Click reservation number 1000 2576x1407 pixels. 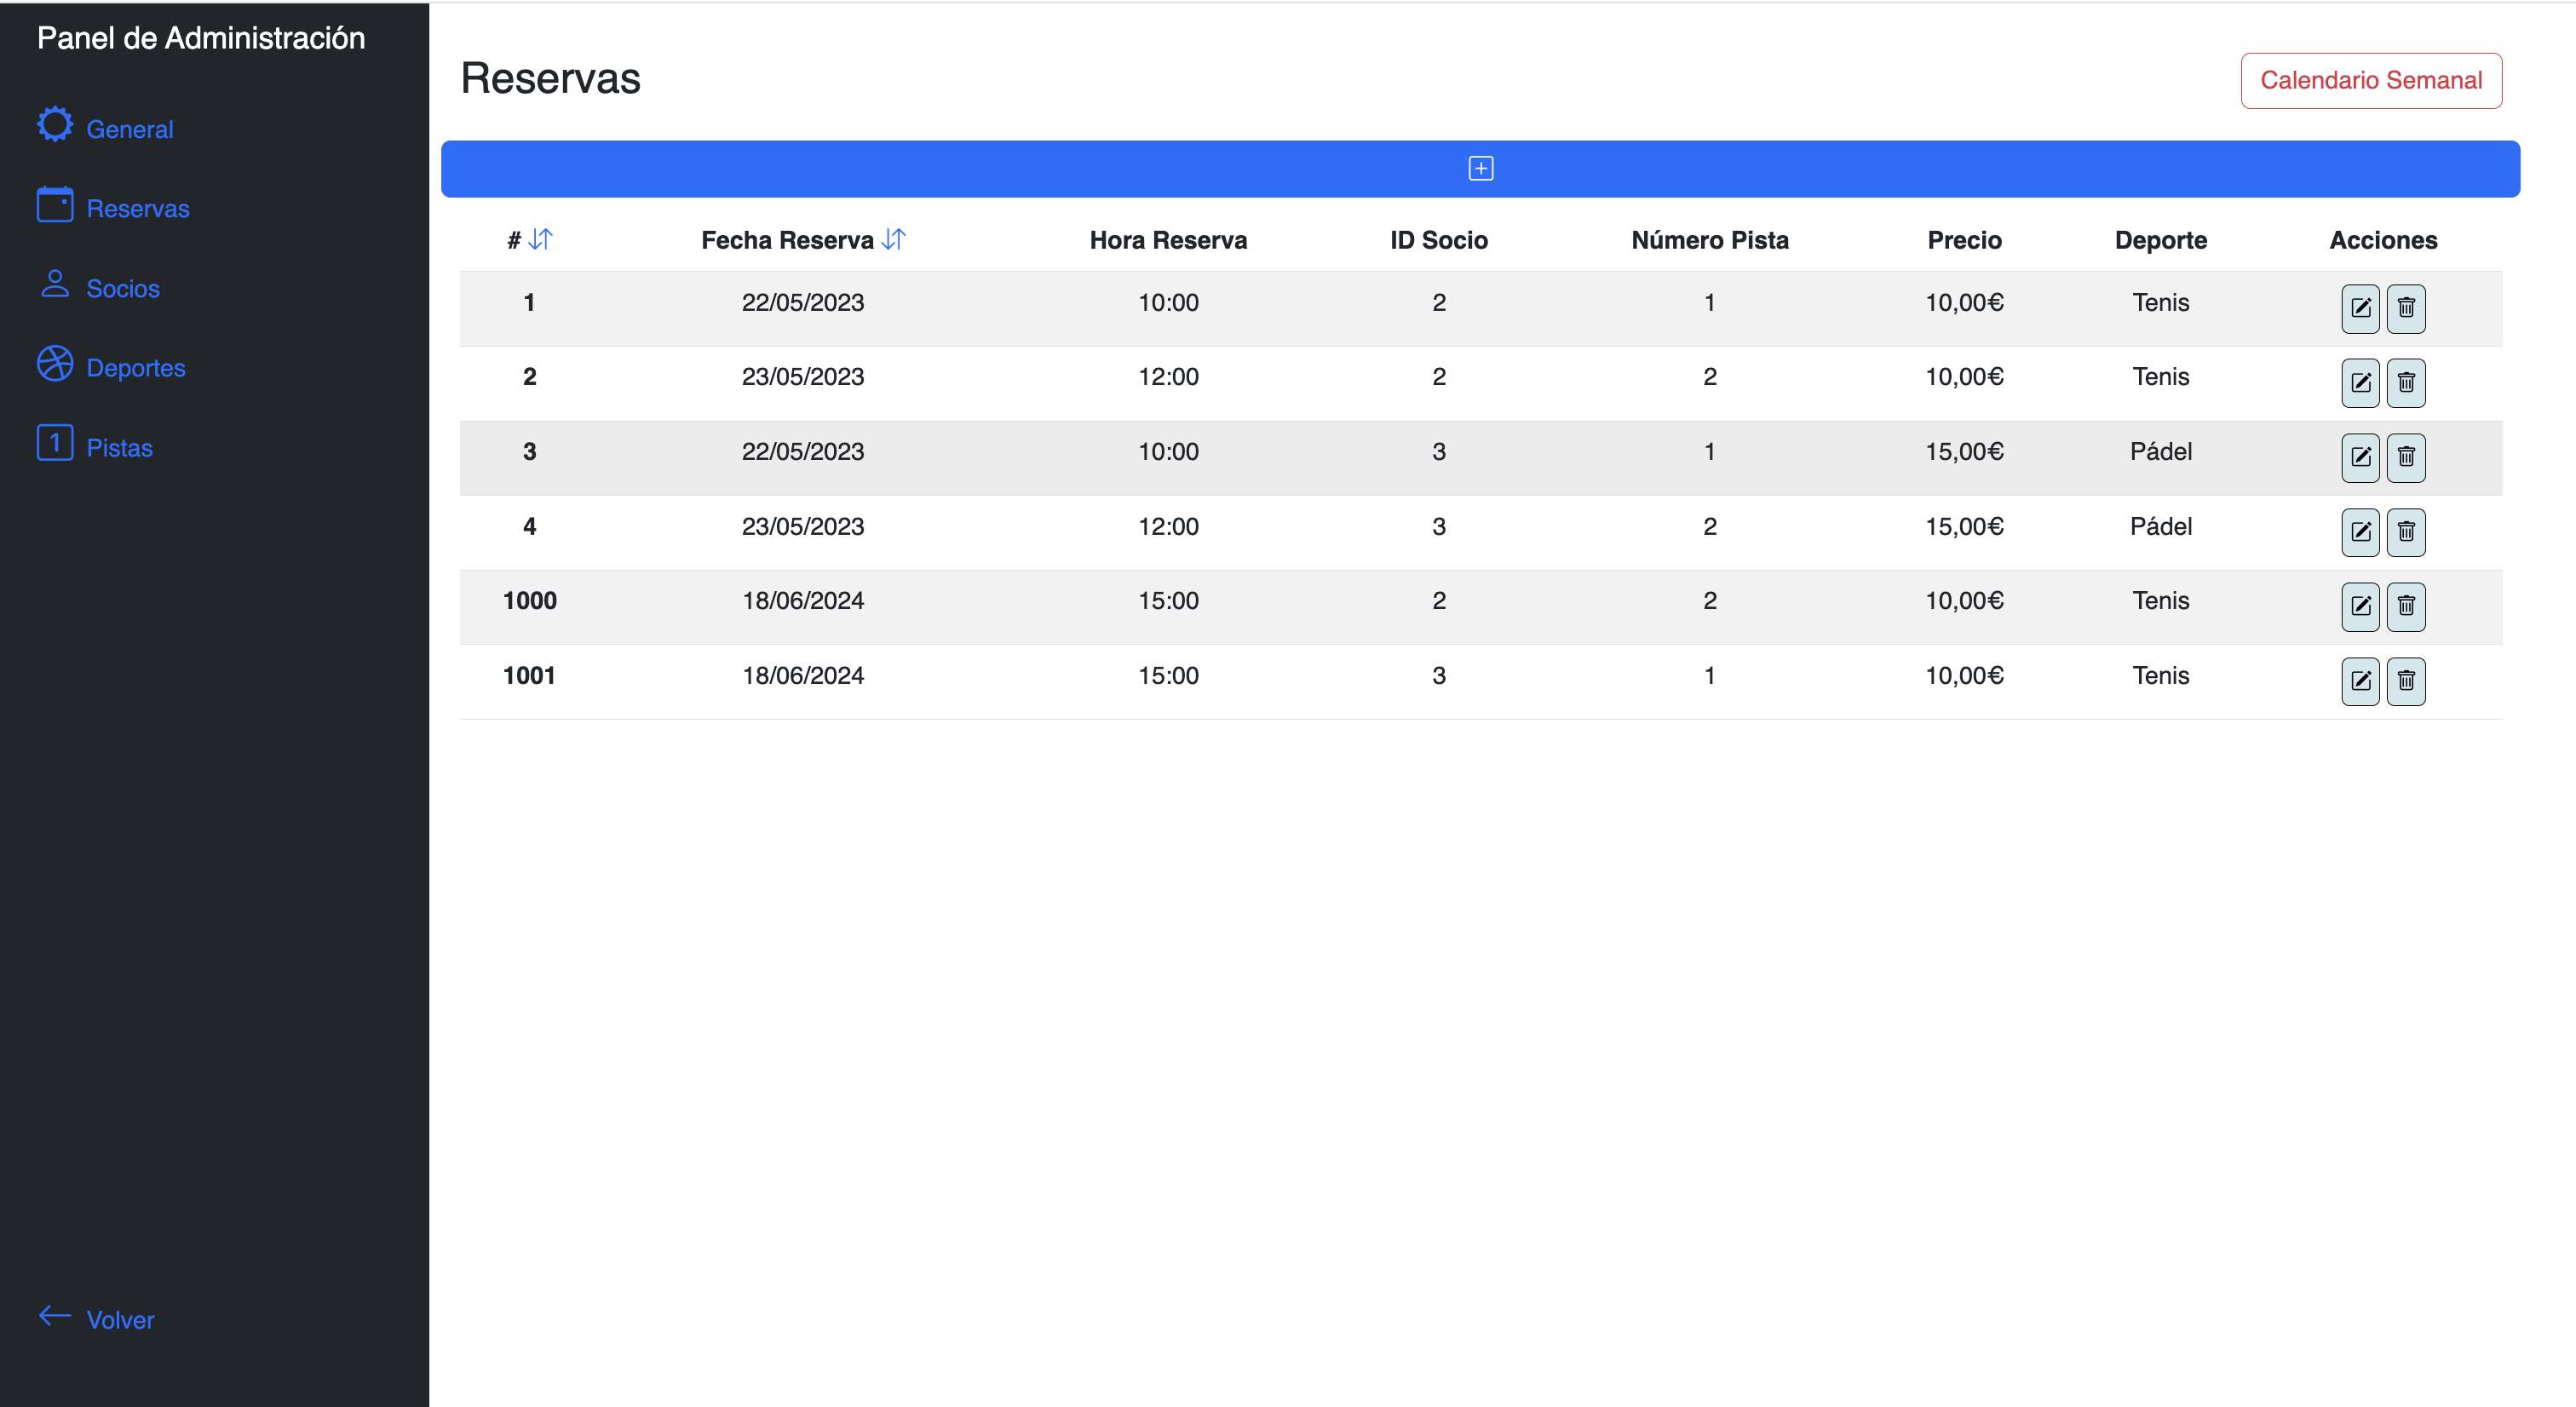click(x=529, y=600)
